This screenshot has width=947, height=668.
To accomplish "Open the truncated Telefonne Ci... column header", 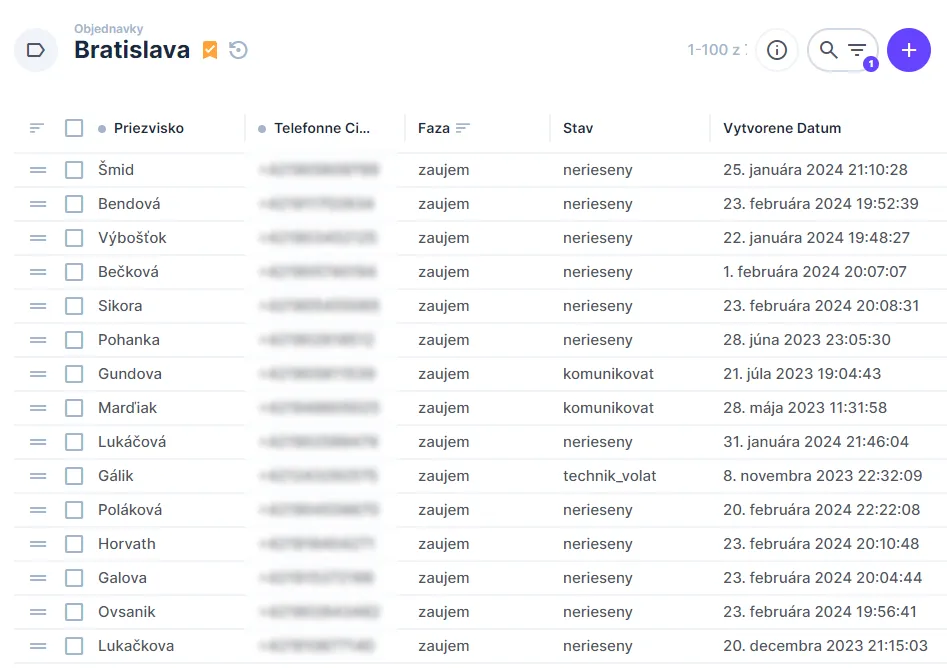I will (322, 128).
